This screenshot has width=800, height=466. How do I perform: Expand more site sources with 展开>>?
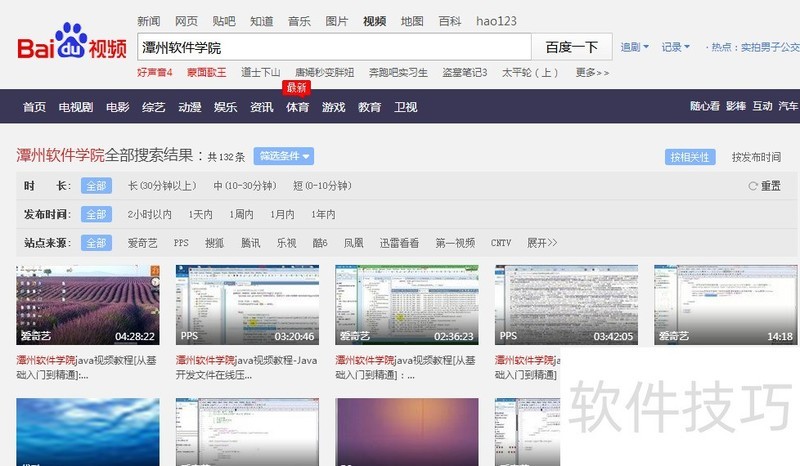(x=542, y=243)
